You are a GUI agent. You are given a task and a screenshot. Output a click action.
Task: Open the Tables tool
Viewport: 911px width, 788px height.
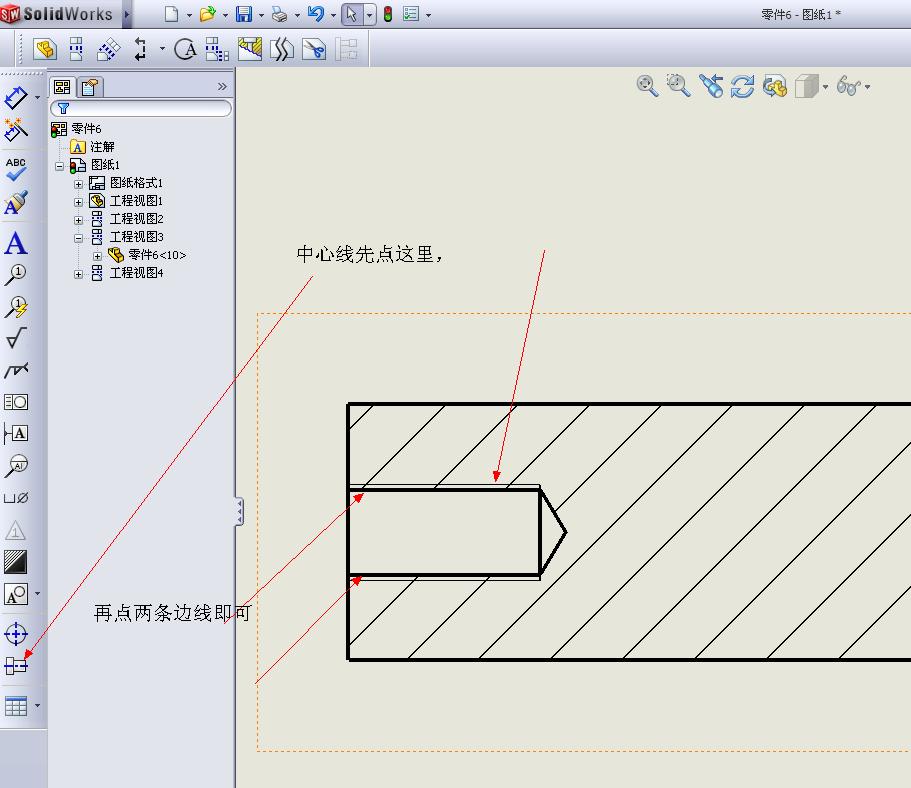16,706
